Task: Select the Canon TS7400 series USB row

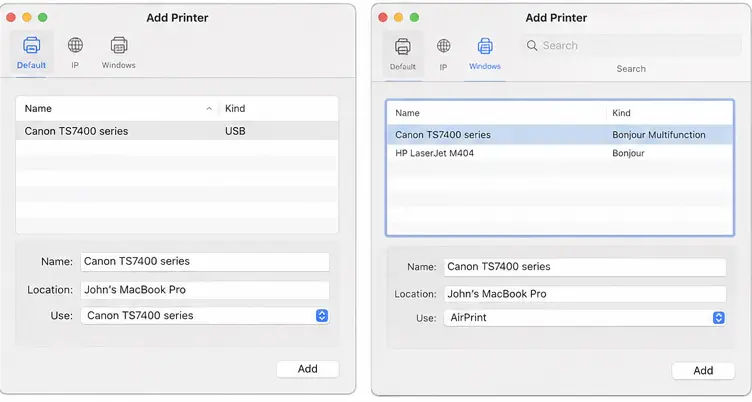Action: click(x=177, y=131)
